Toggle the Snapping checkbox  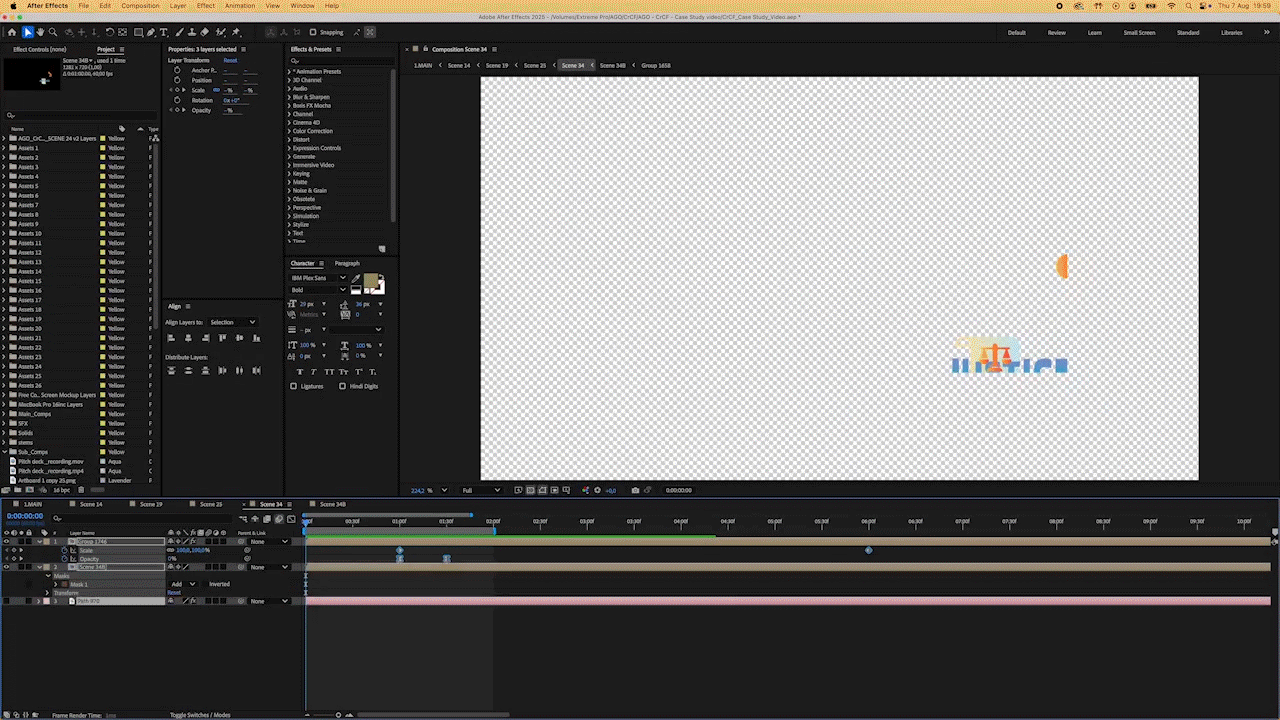(x=313, y=32)
